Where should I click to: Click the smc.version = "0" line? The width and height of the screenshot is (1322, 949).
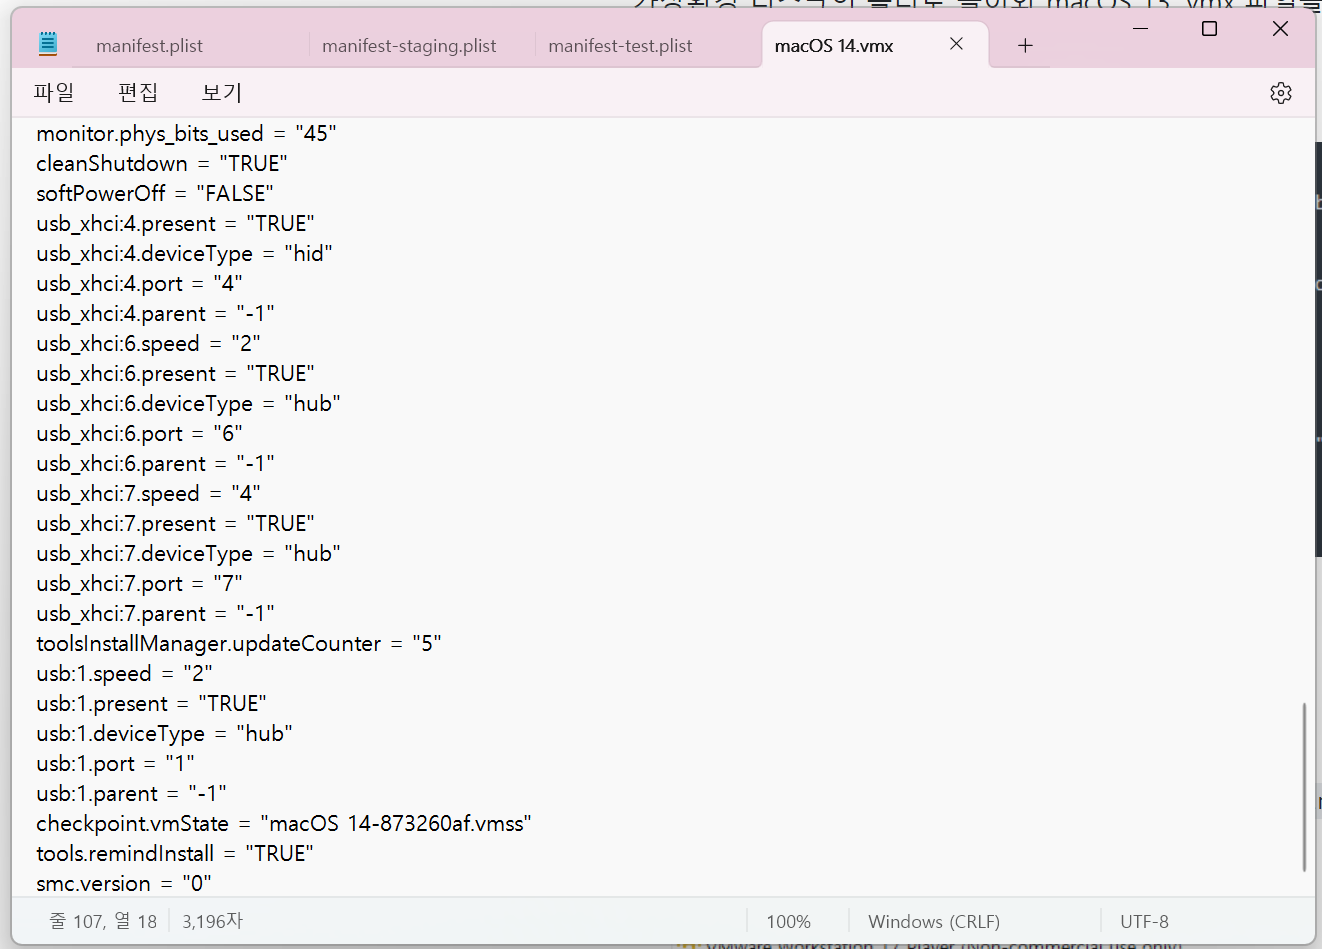tap(124, 884)
